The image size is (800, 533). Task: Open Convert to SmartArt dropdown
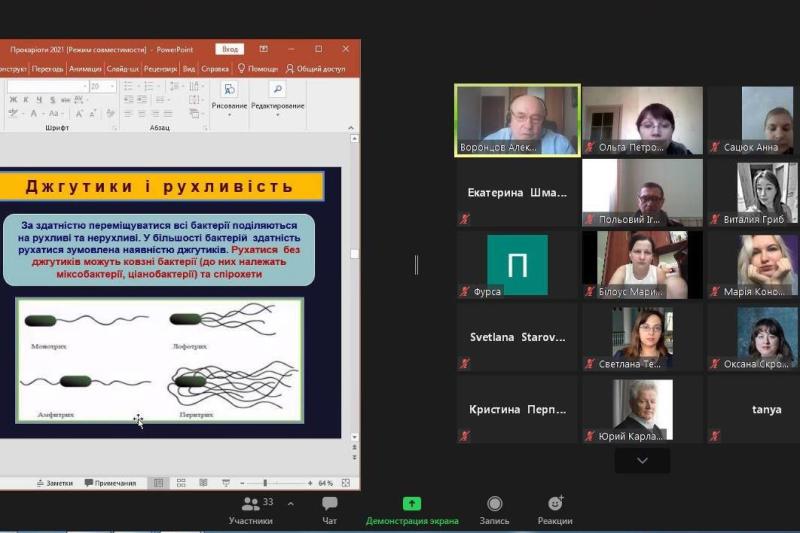[195, 114]
